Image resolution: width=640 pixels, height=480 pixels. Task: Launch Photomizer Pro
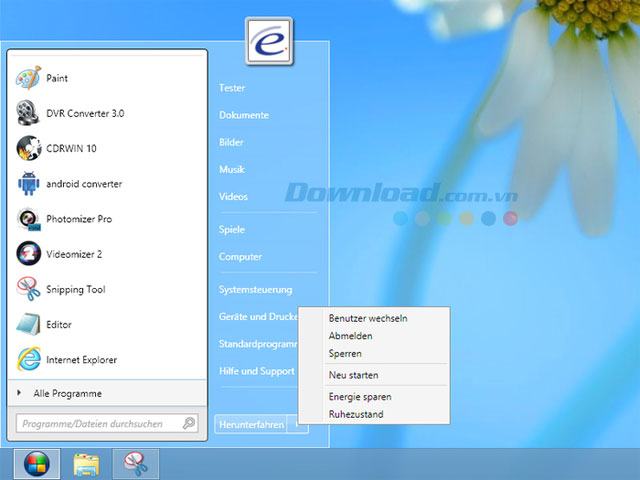[x=79, y=219]
